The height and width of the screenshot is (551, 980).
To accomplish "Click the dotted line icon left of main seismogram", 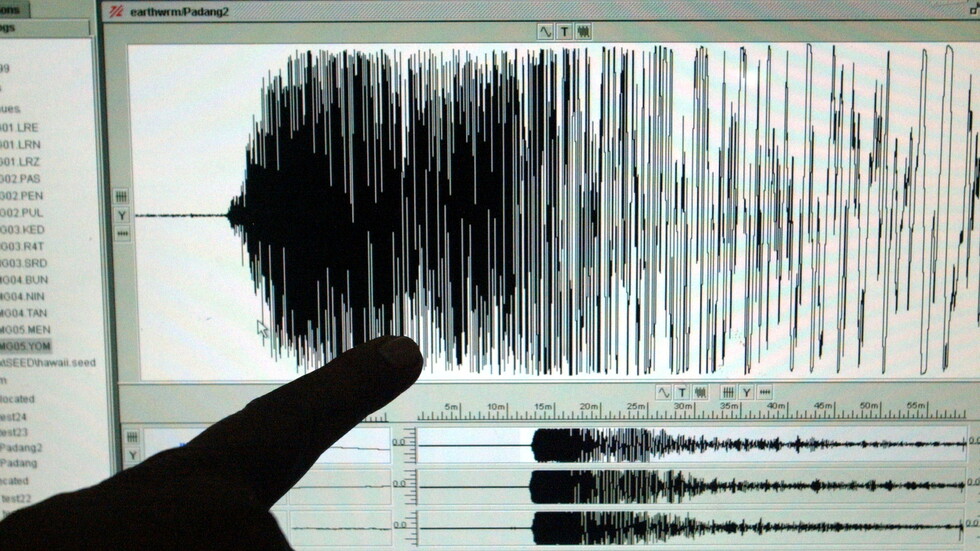I will [x=121, y=234].
